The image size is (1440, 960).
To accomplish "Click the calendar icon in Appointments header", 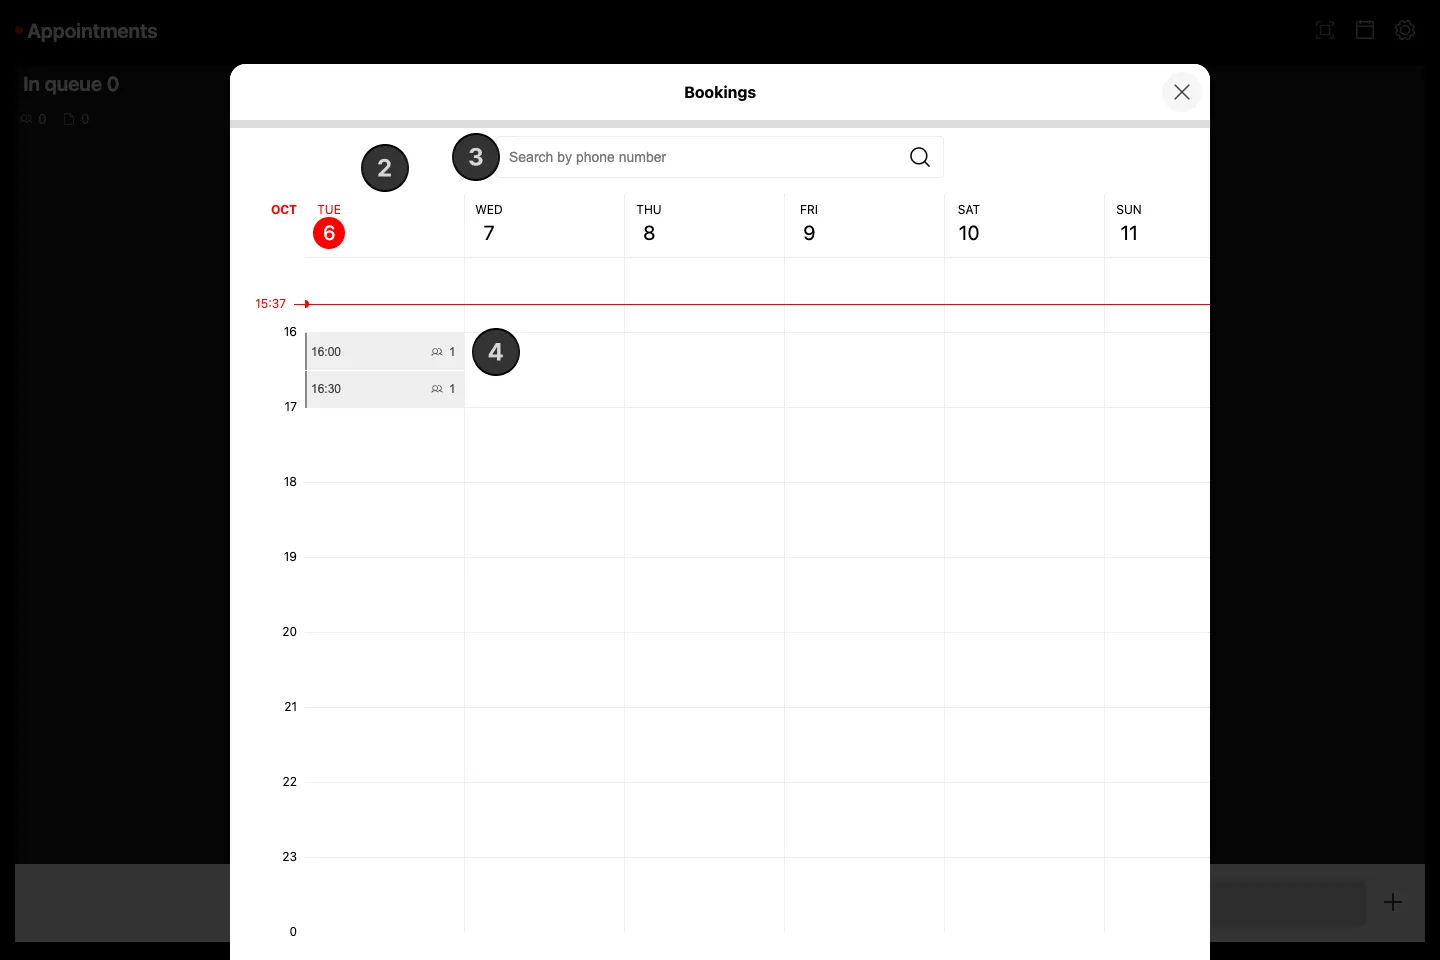I will pos(1365,30).
